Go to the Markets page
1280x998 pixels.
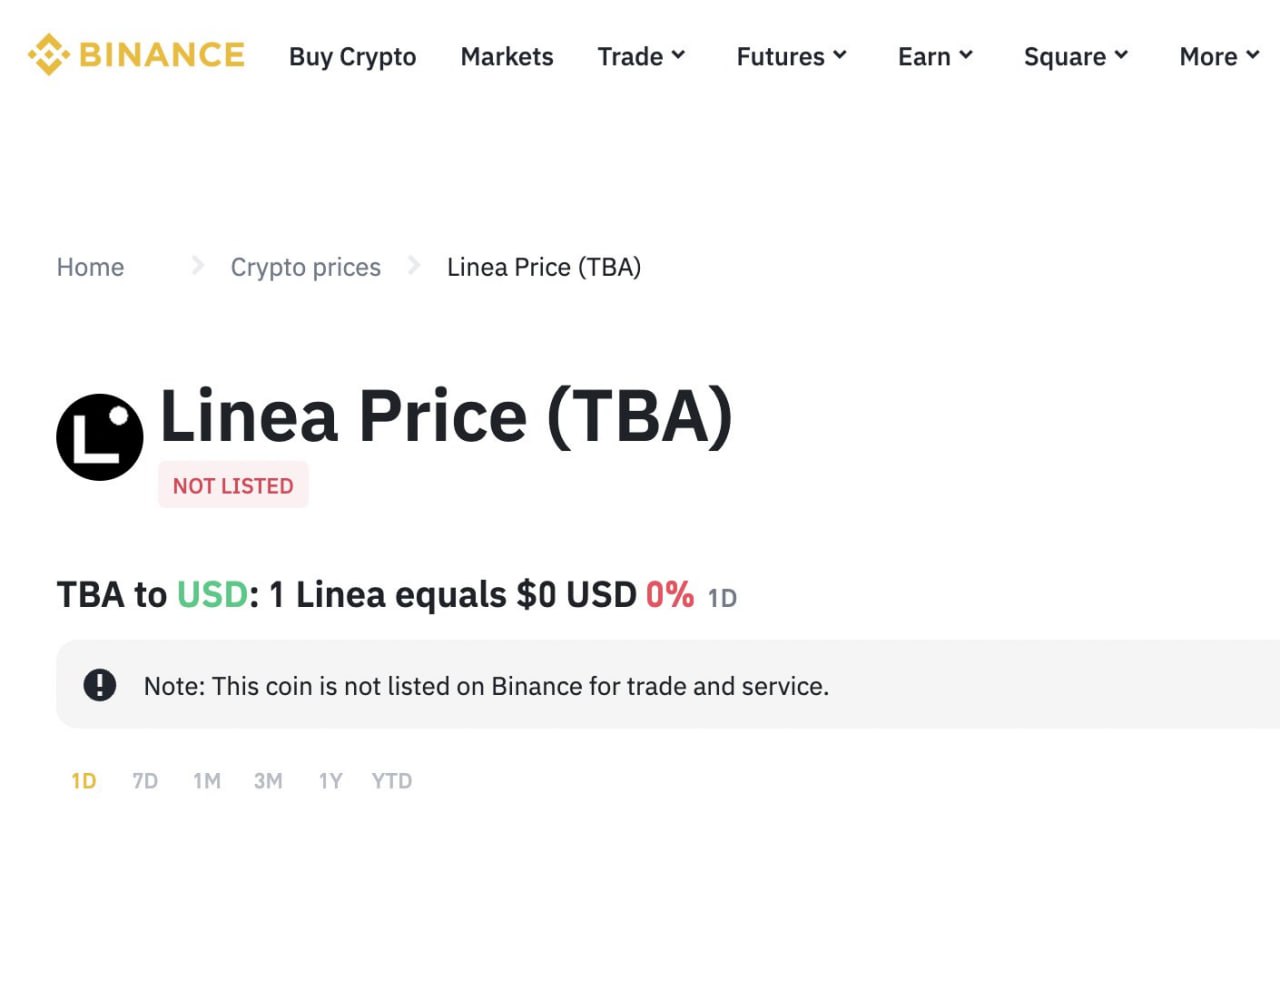pos(507,56)
